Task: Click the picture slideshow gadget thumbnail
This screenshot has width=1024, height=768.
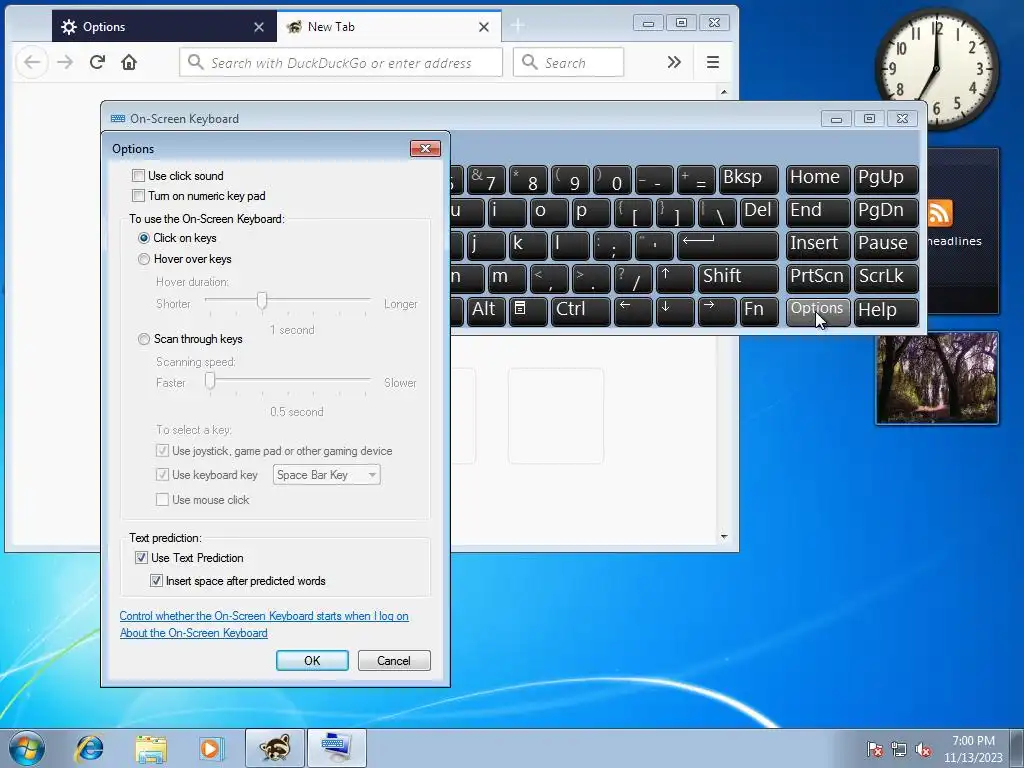Action: click(937, 378)
